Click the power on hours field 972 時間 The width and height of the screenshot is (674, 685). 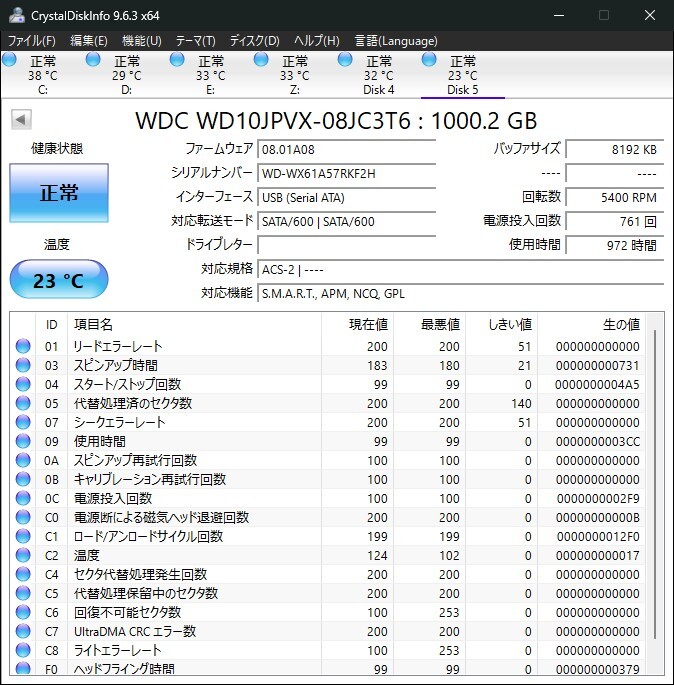615,245
